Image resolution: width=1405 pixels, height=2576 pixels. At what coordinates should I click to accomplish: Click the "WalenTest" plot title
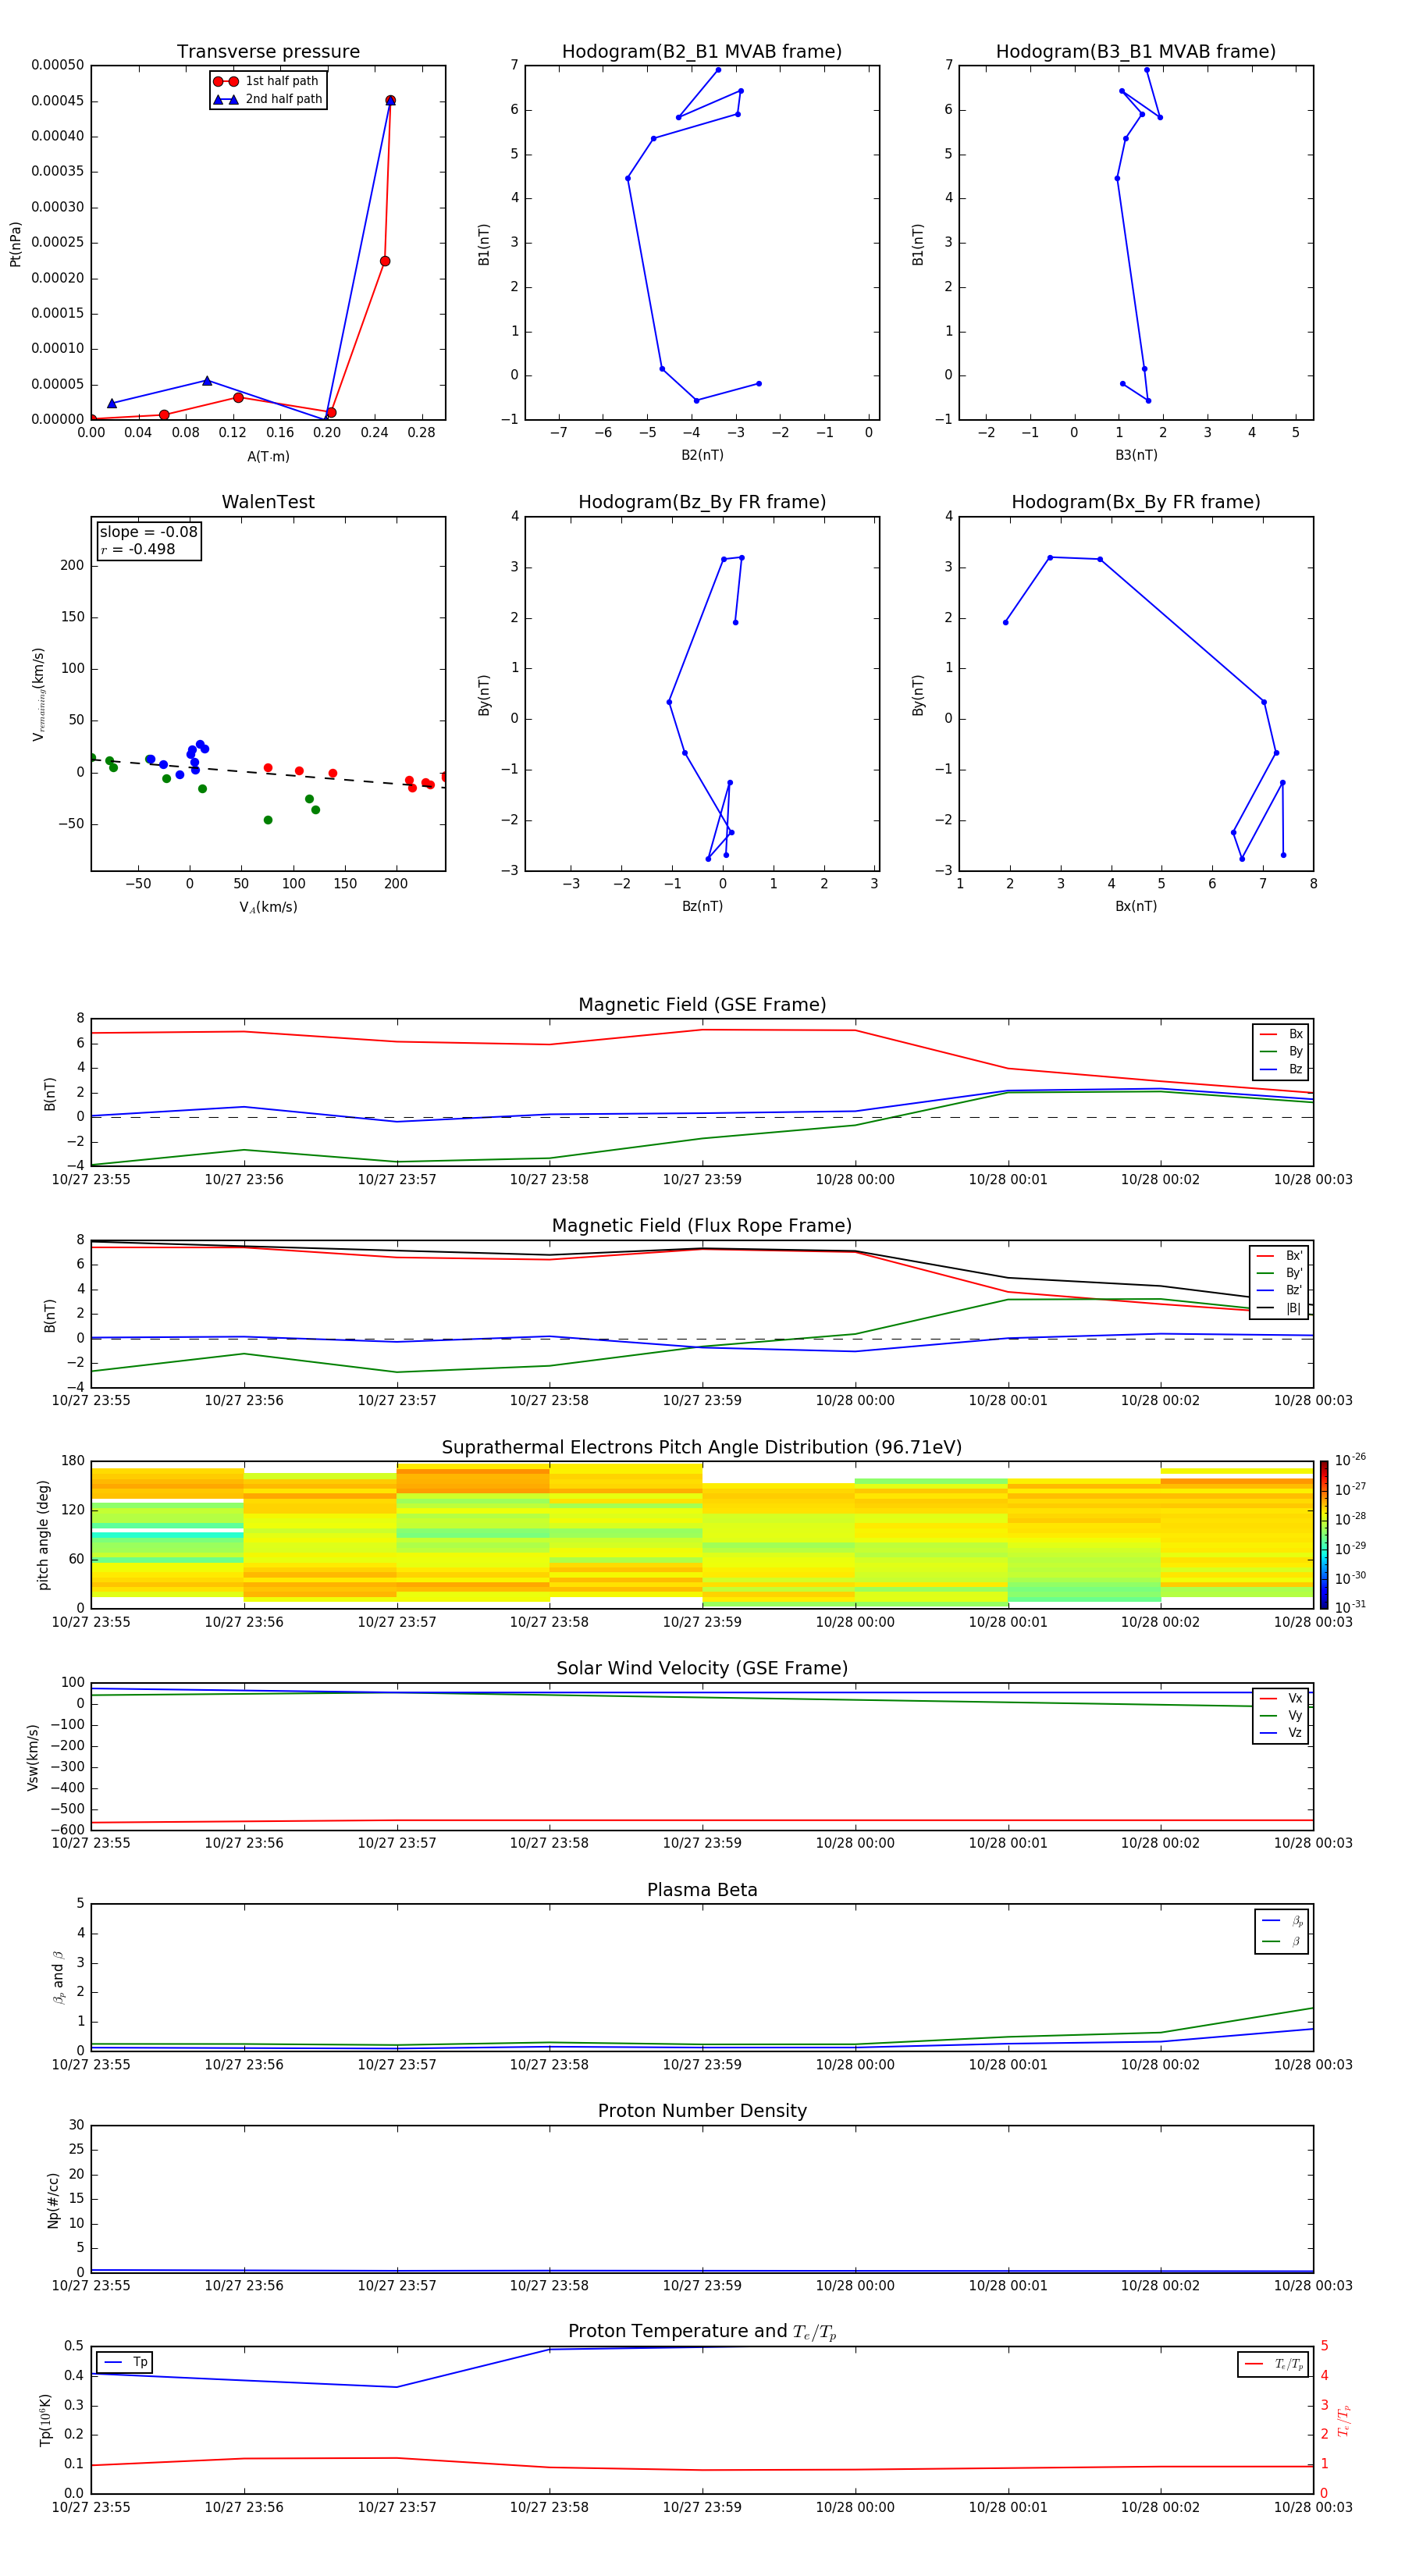[x=268, y=502]
